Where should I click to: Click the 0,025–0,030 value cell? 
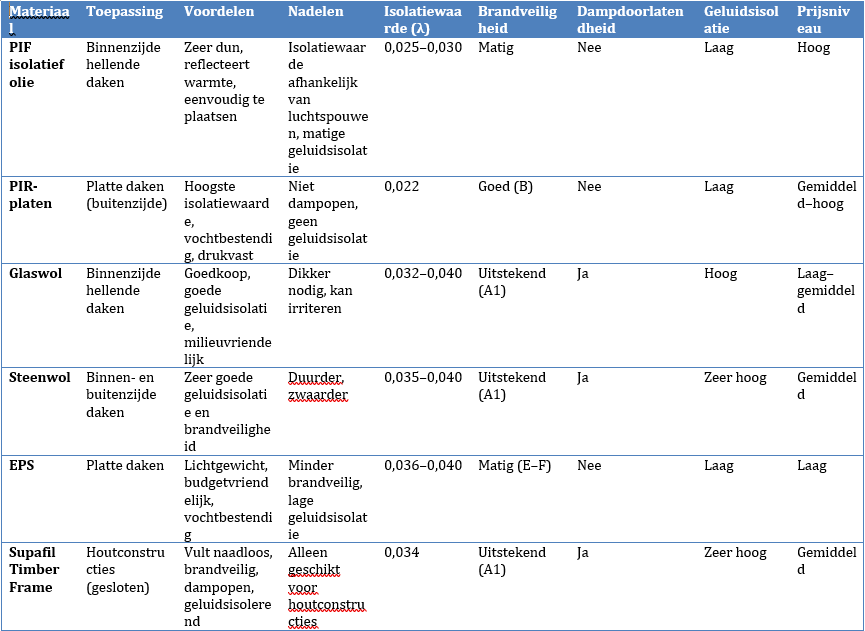point(423,48)
